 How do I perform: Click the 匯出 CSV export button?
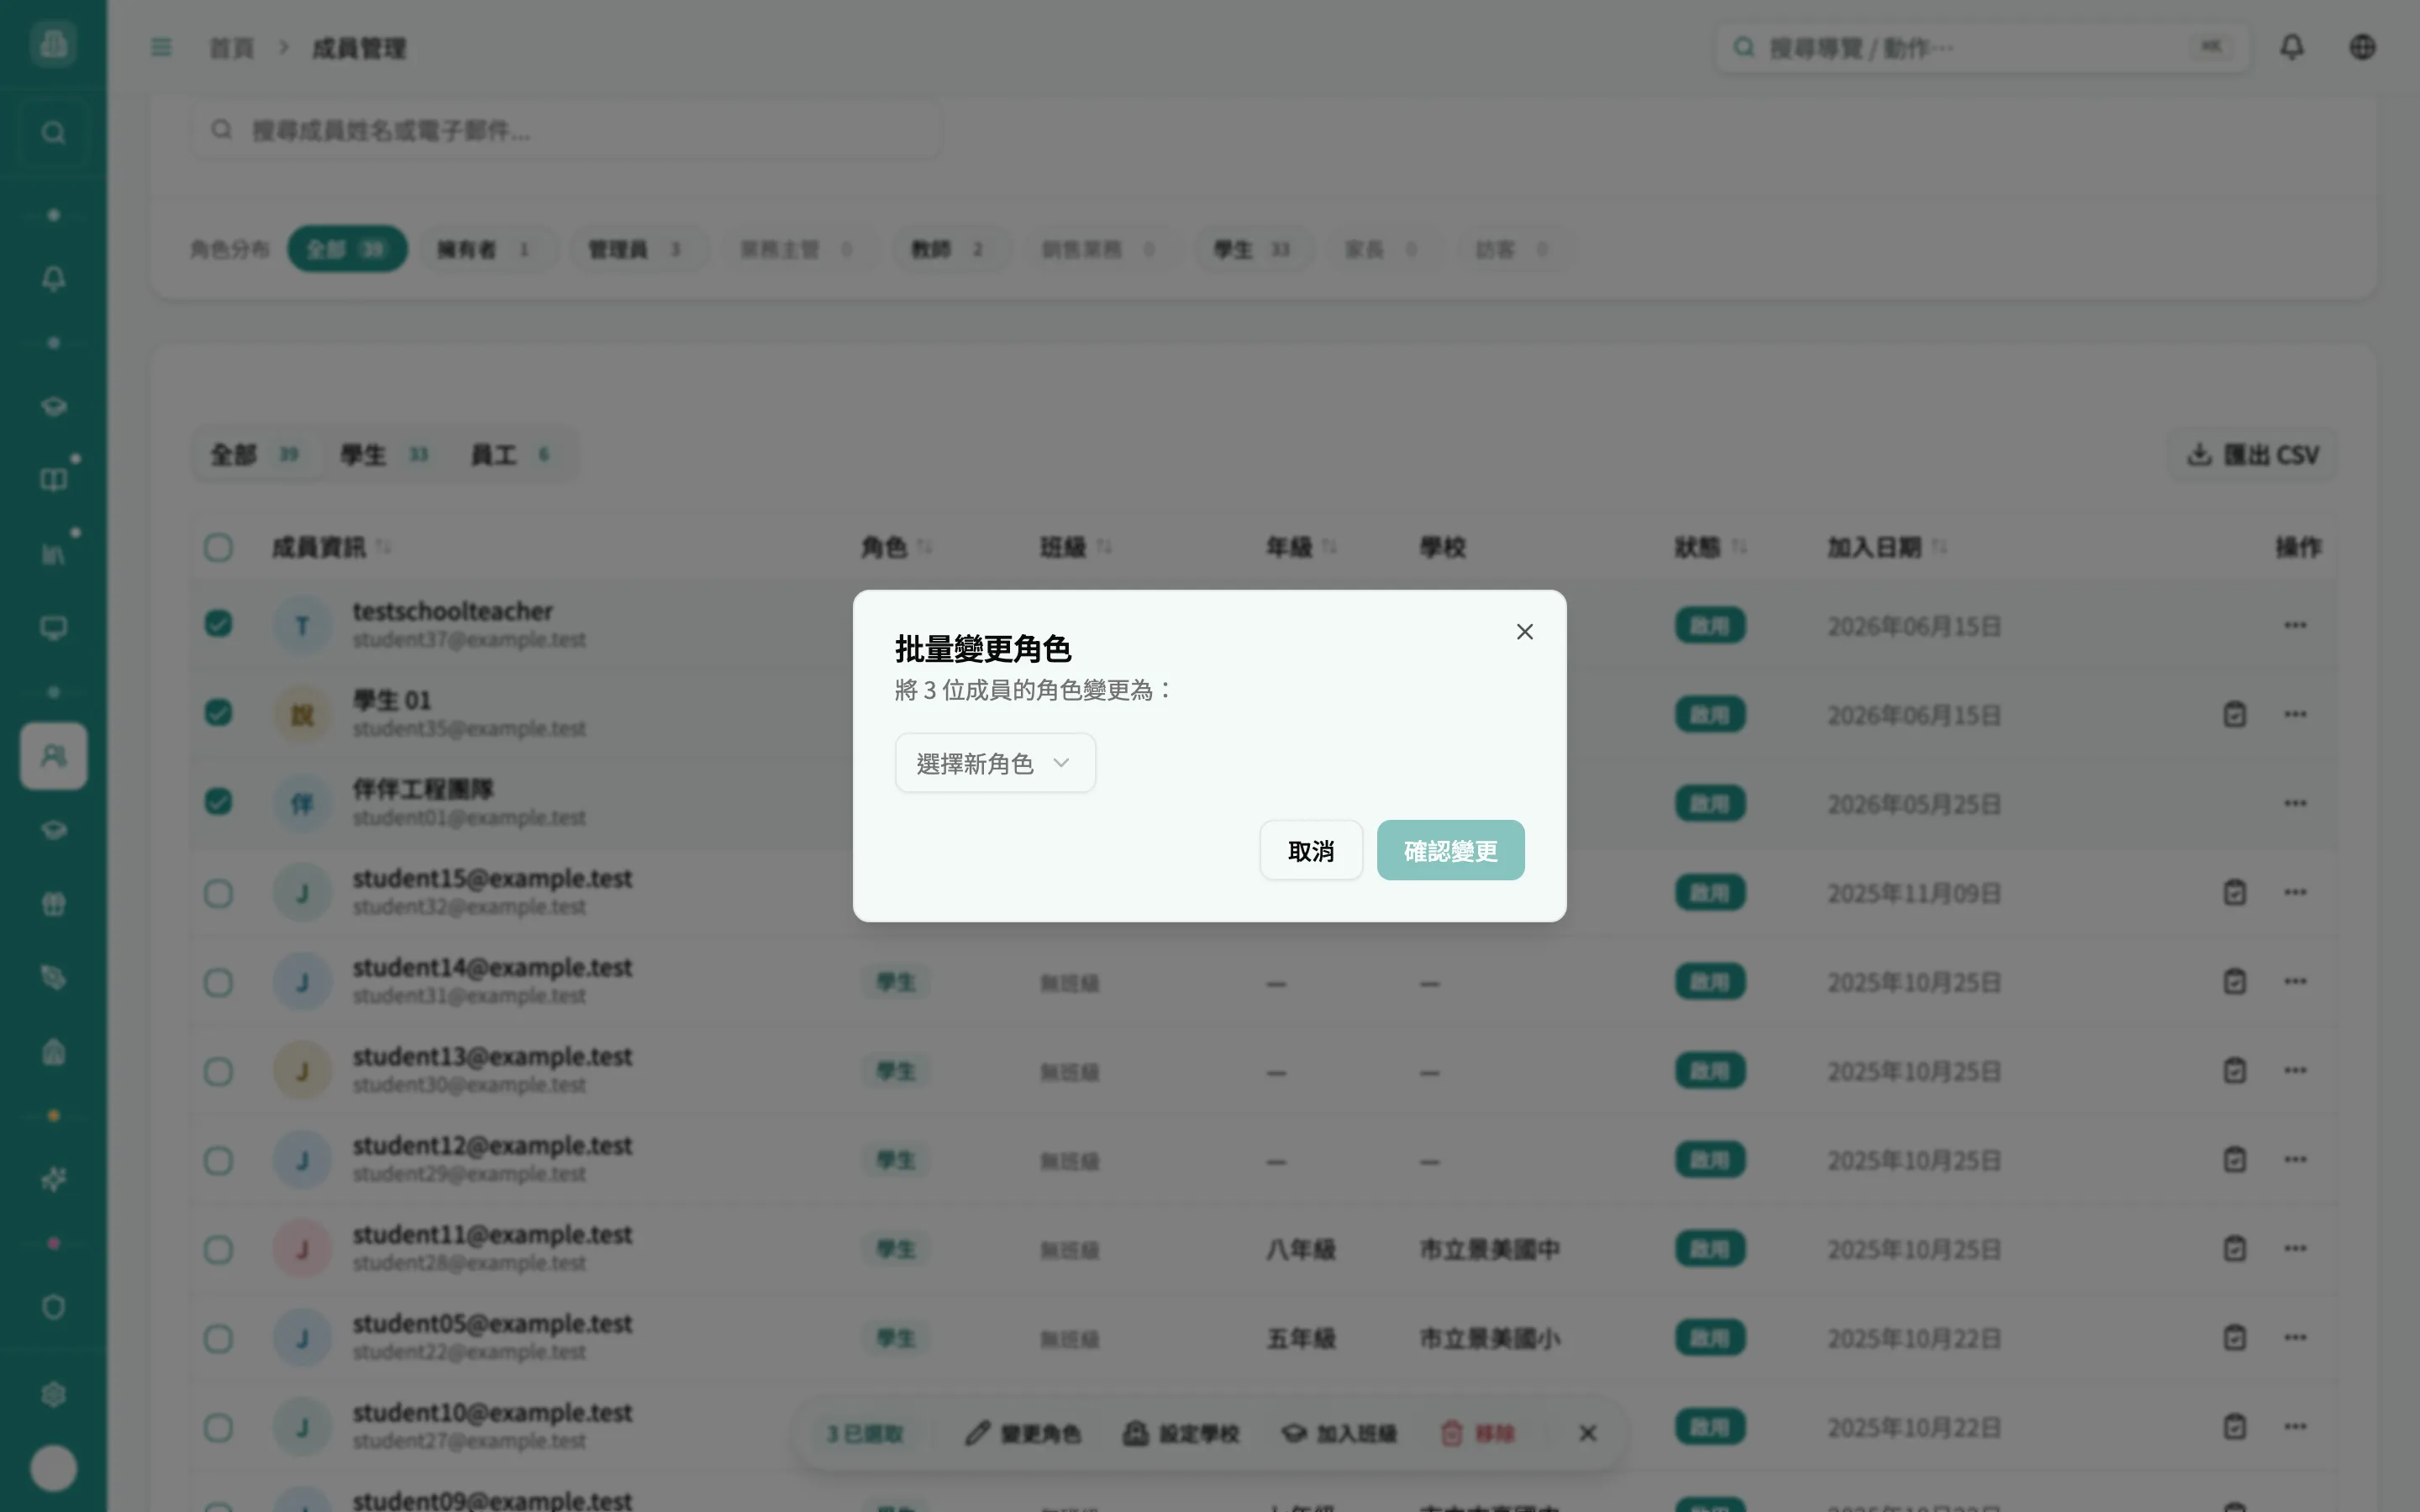click(x=2252, y=455)
